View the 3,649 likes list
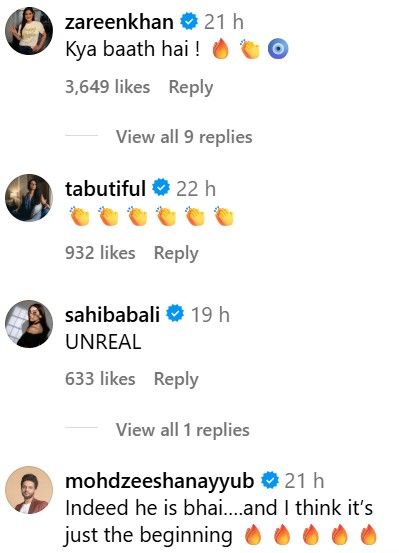The height and width of the screenshot is (553, 399). tap(108, 87)
